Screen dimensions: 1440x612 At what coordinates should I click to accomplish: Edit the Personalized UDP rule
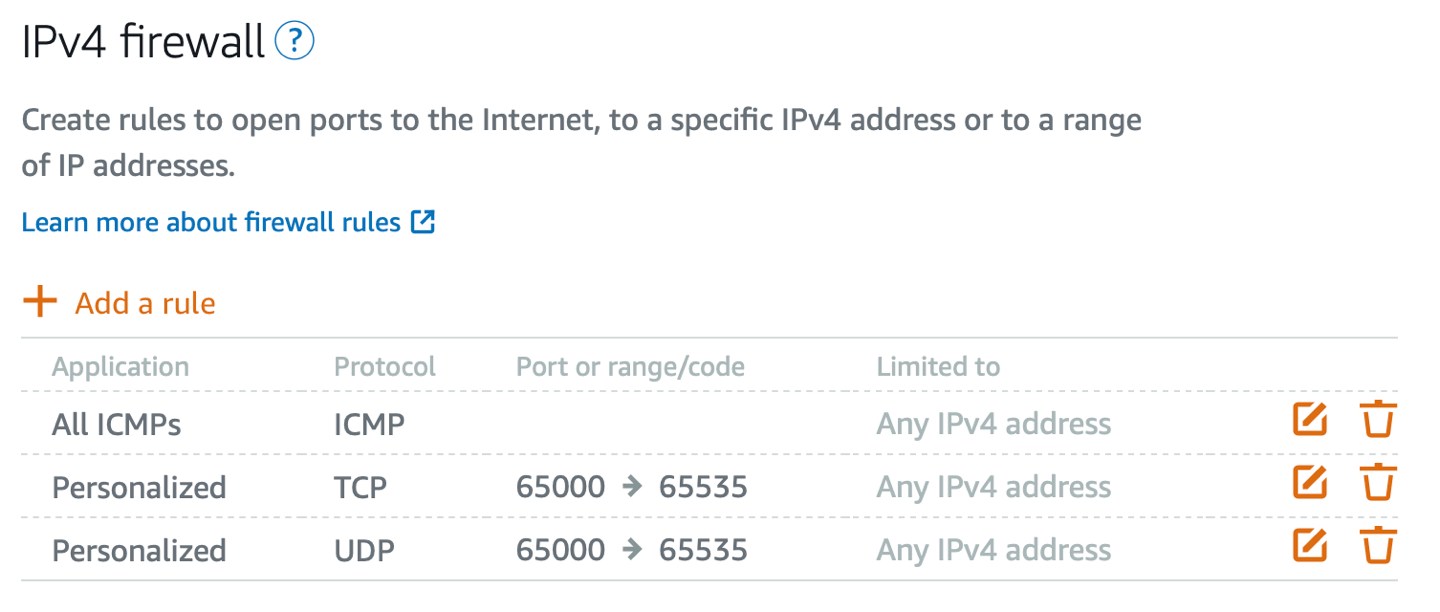click(1310, 546)
